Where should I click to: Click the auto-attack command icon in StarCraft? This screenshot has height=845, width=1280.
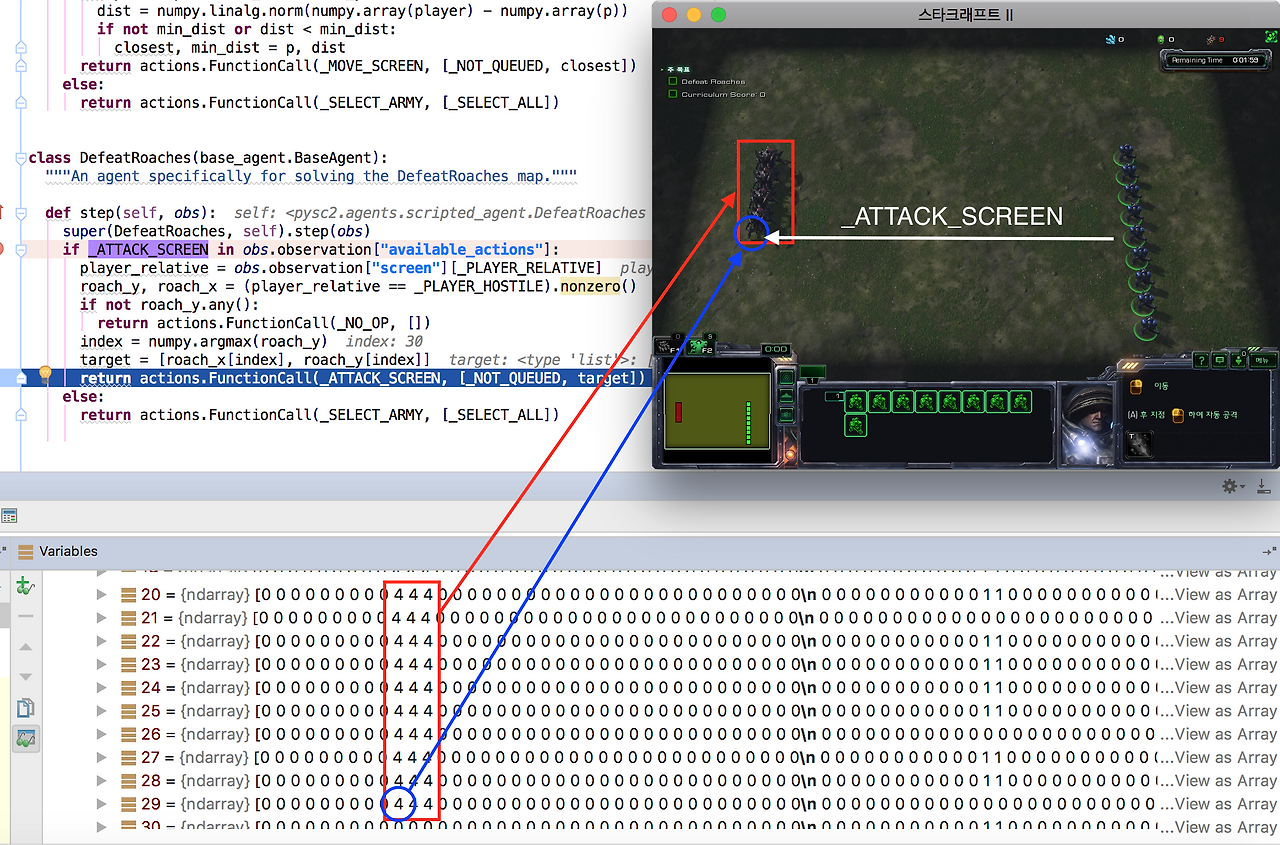click(1179, 415)
